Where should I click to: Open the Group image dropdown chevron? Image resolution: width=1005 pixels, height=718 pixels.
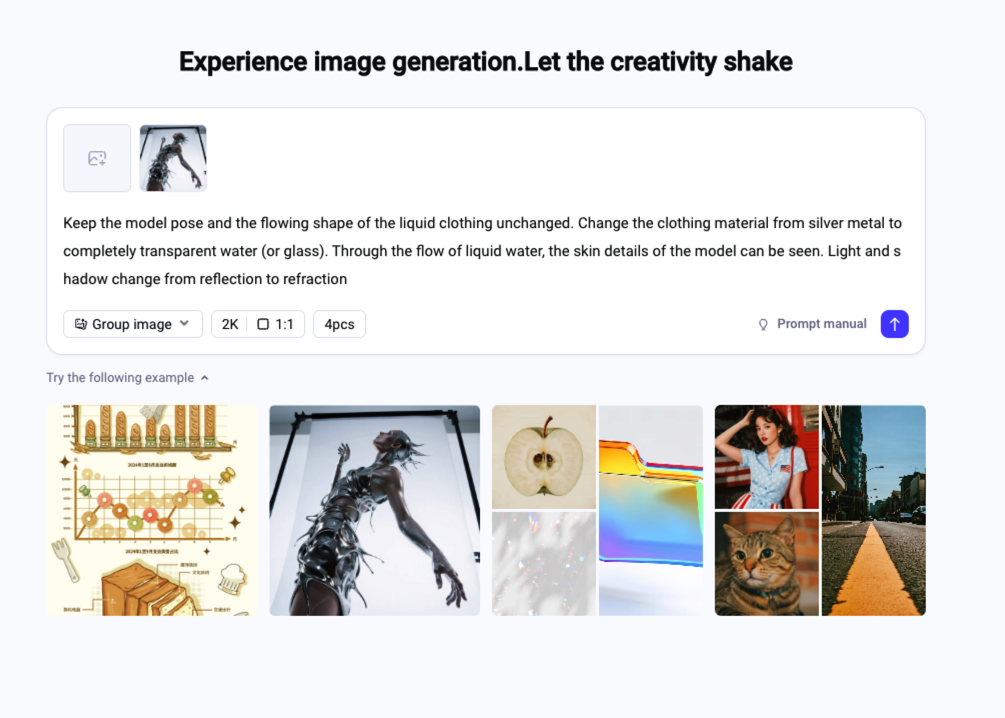(x=184, y=324)
